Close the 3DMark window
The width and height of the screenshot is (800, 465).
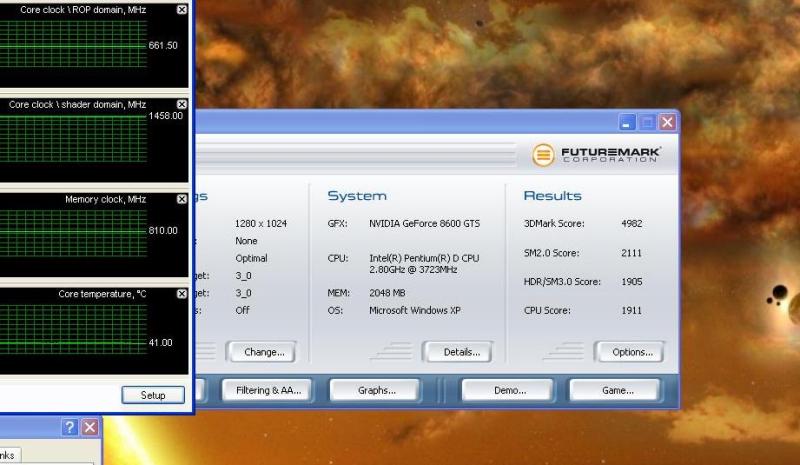(x=668, y=123)
